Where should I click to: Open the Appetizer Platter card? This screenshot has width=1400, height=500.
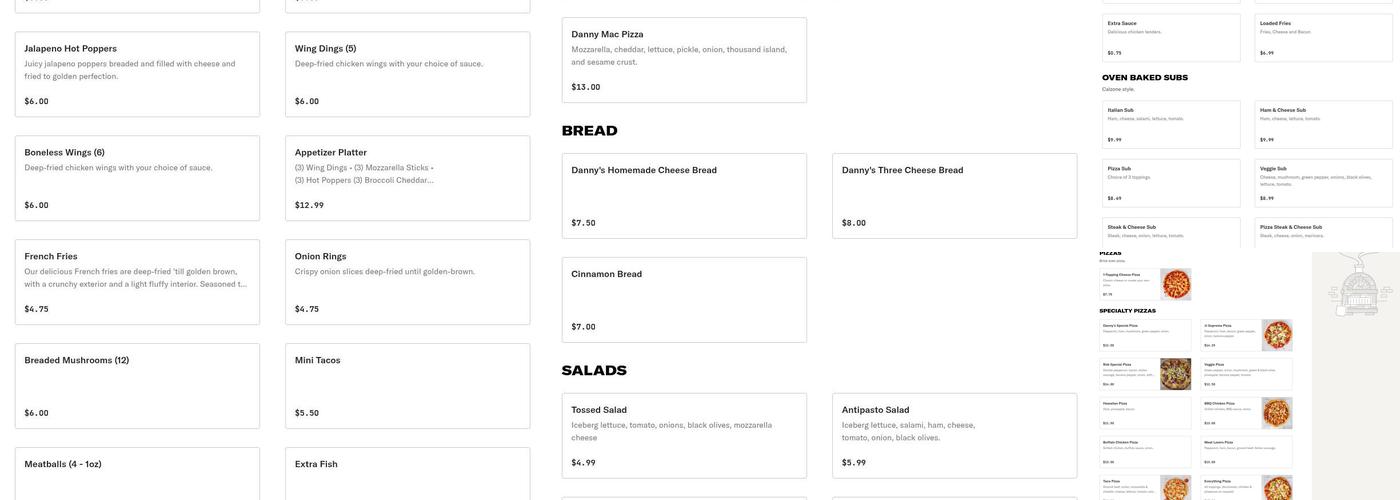click(x=407, y=178)
